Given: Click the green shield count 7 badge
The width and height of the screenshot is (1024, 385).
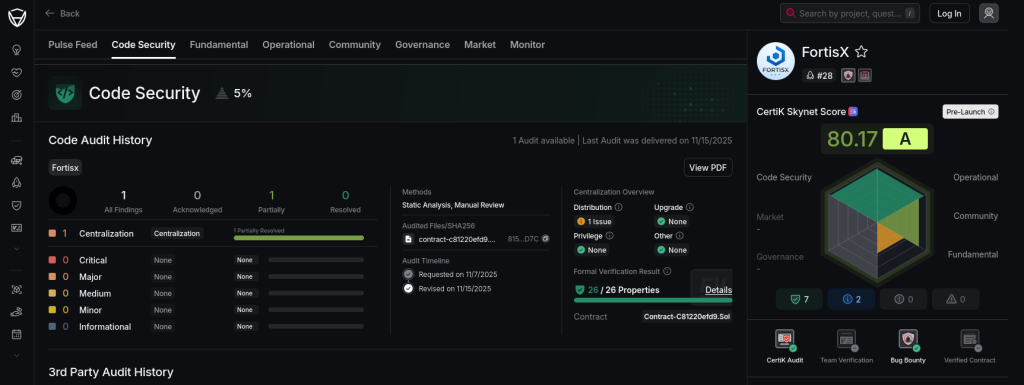Looking at the screenshot, I should click(799, 299).
